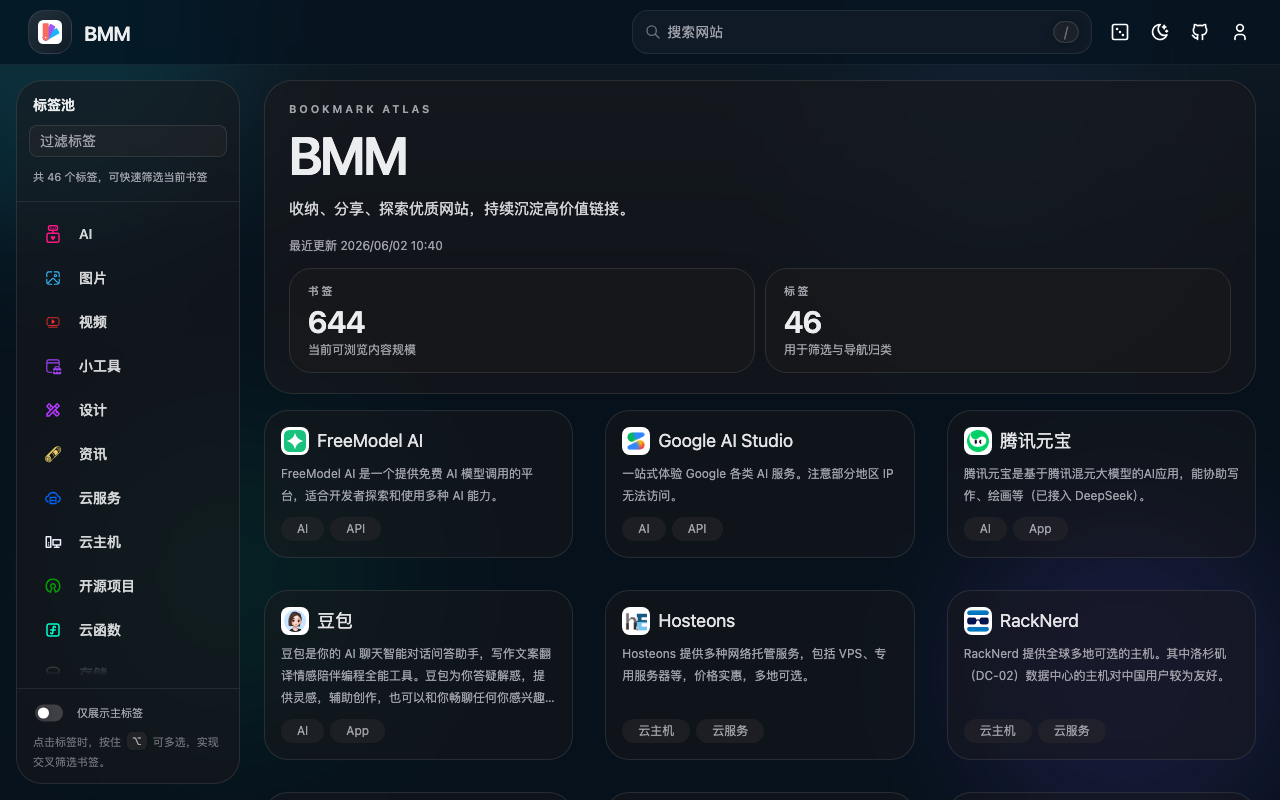Click the 云主机 tag on Hosteons card

[656, 731]
